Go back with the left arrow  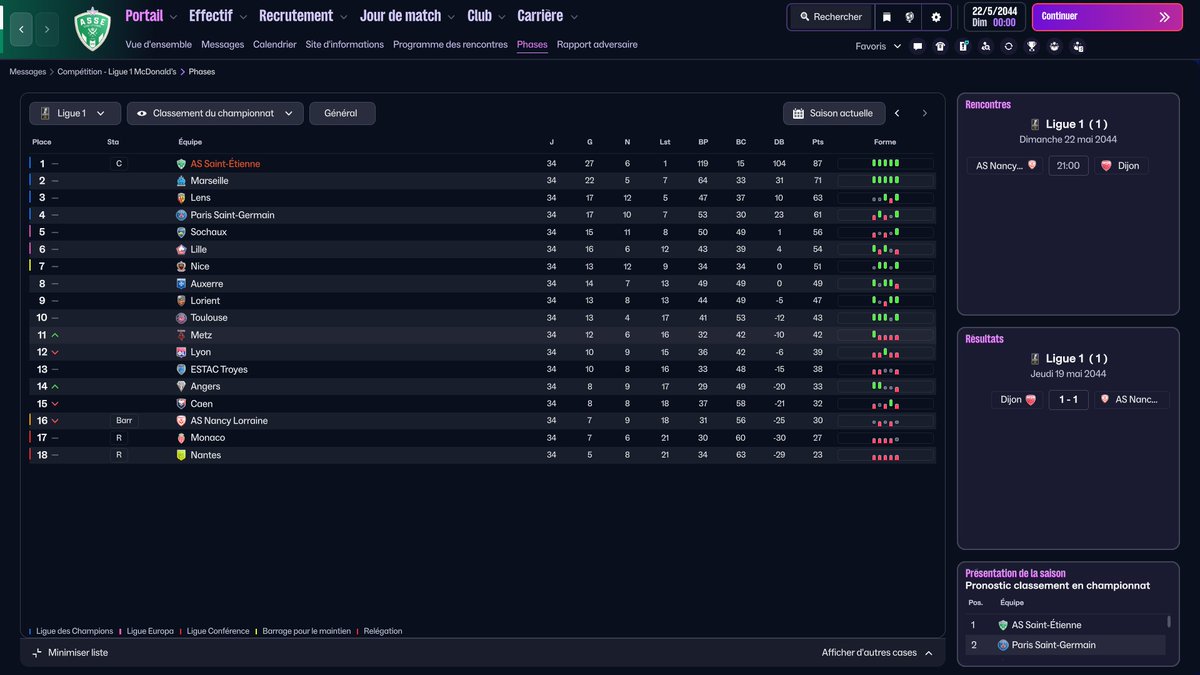click(21, 30)
